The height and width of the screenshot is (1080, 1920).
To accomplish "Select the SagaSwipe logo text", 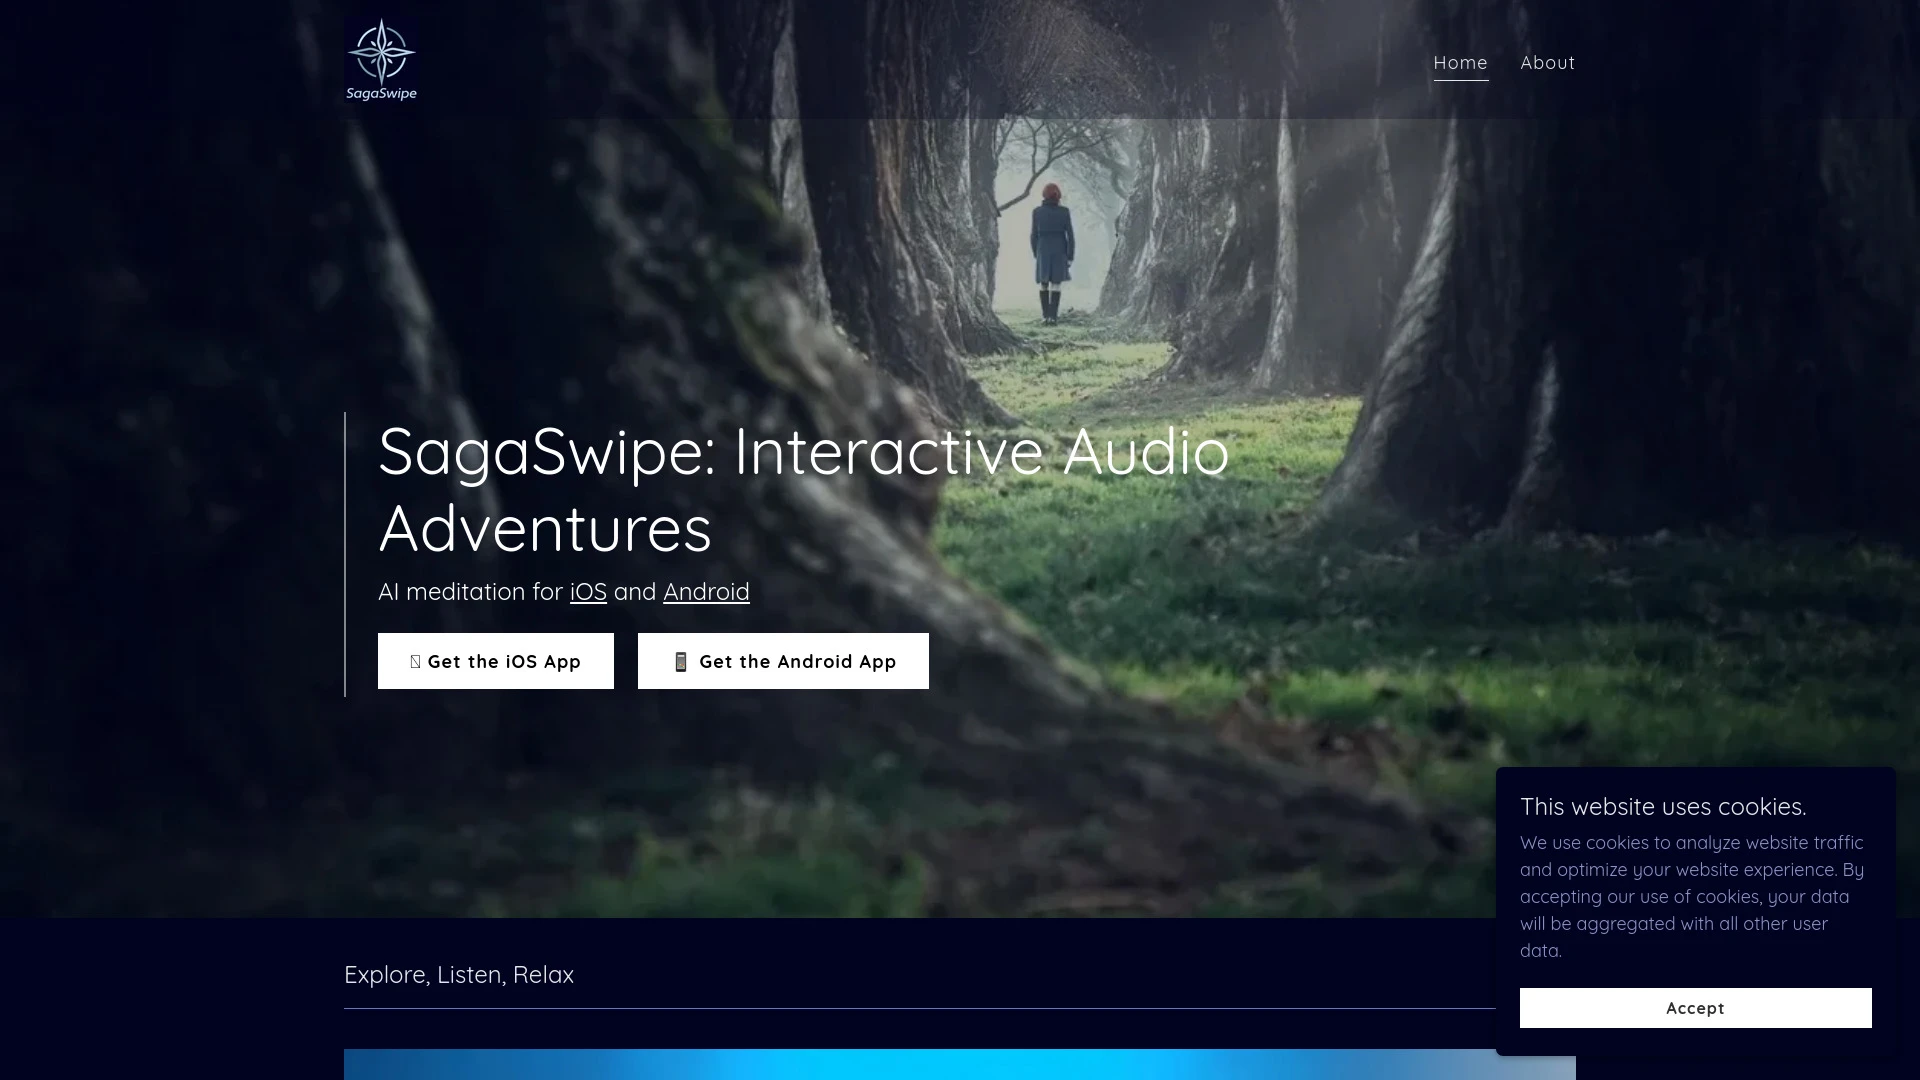I will click(380, 95).
